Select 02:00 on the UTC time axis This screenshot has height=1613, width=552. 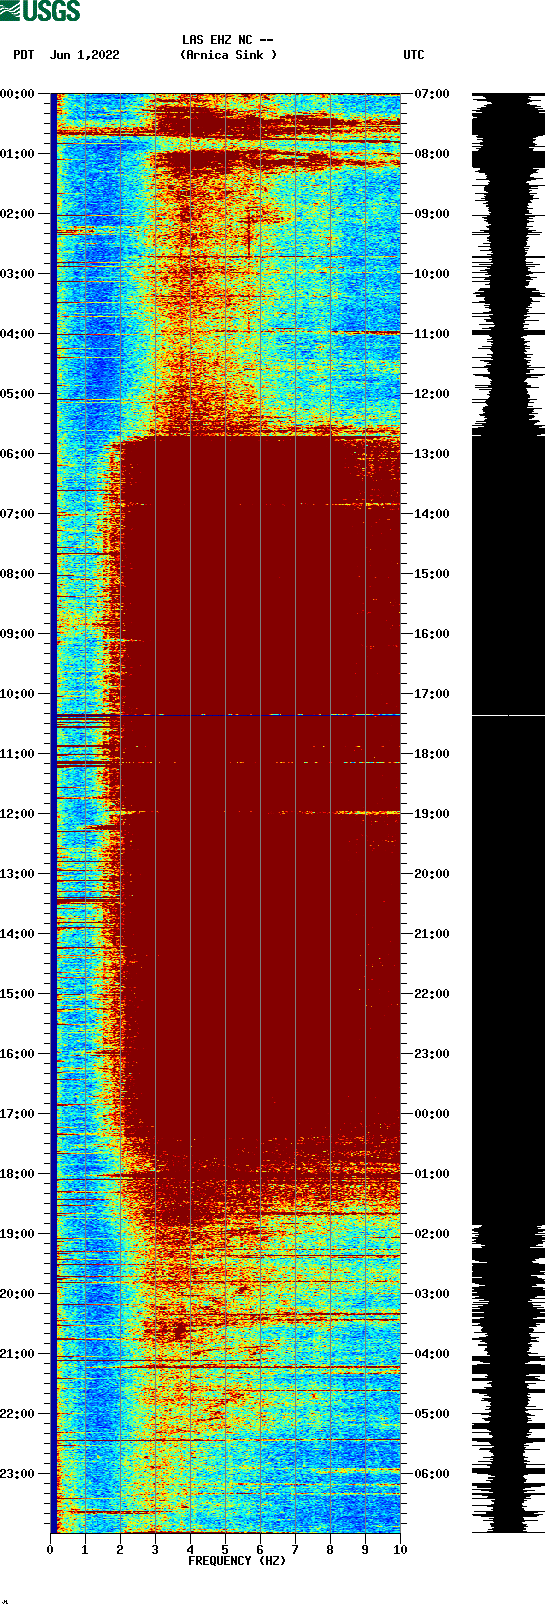point(432,1234)
